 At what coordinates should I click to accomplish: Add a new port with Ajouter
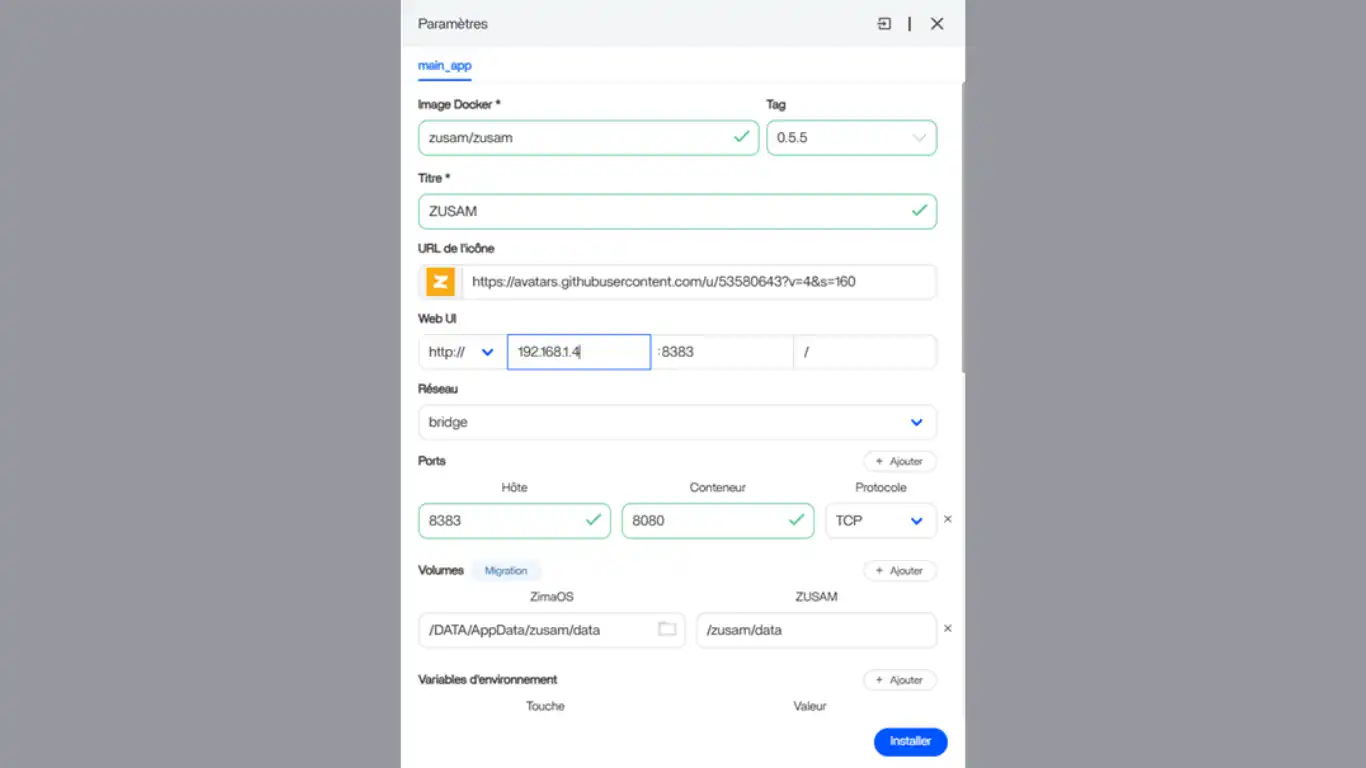[x=900, y=461]
